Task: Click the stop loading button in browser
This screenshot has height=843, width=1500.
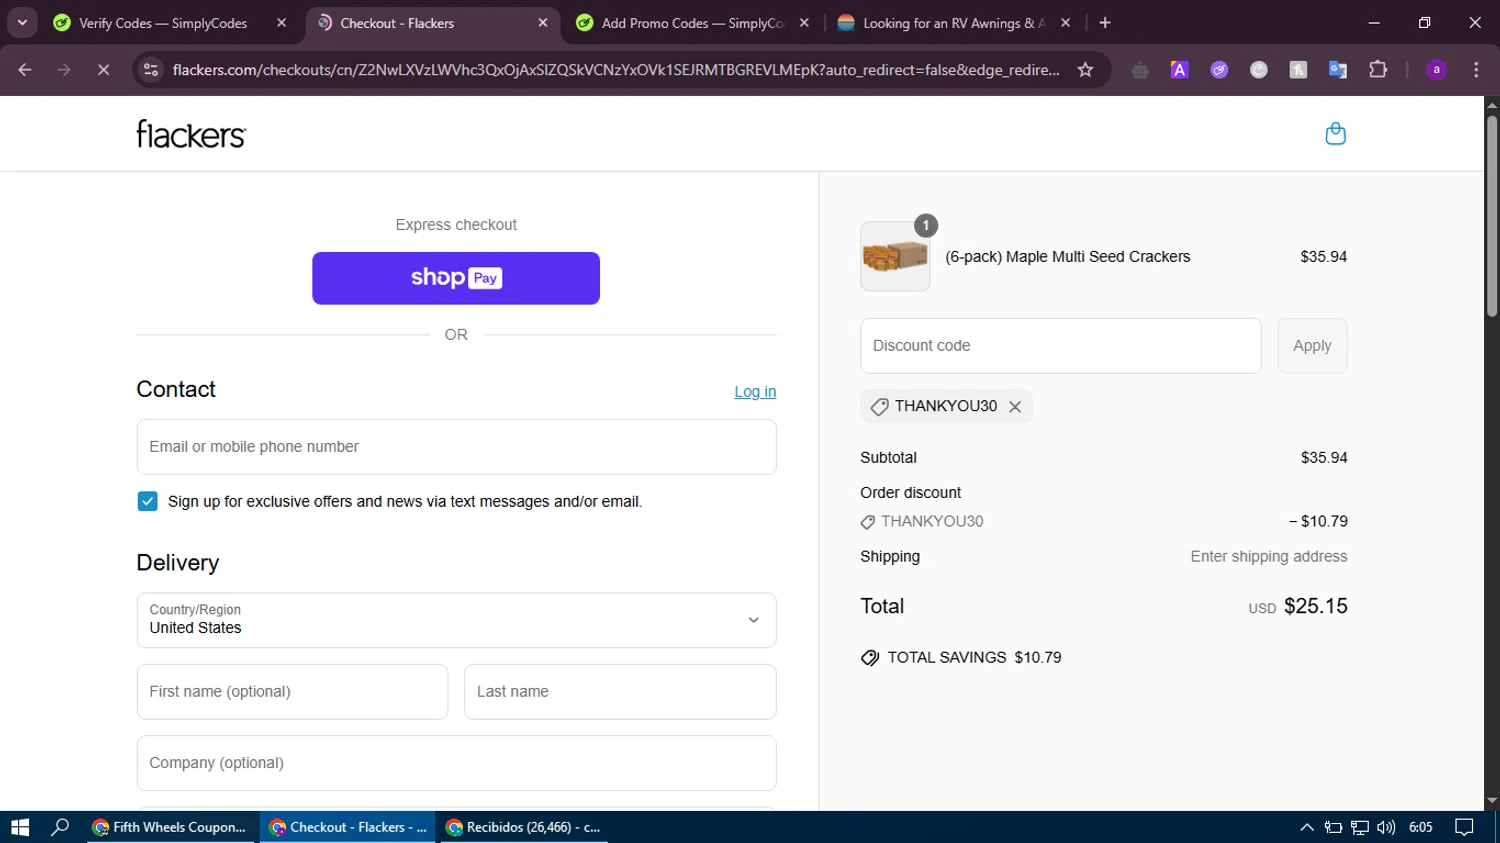Action: click(103, 69)
